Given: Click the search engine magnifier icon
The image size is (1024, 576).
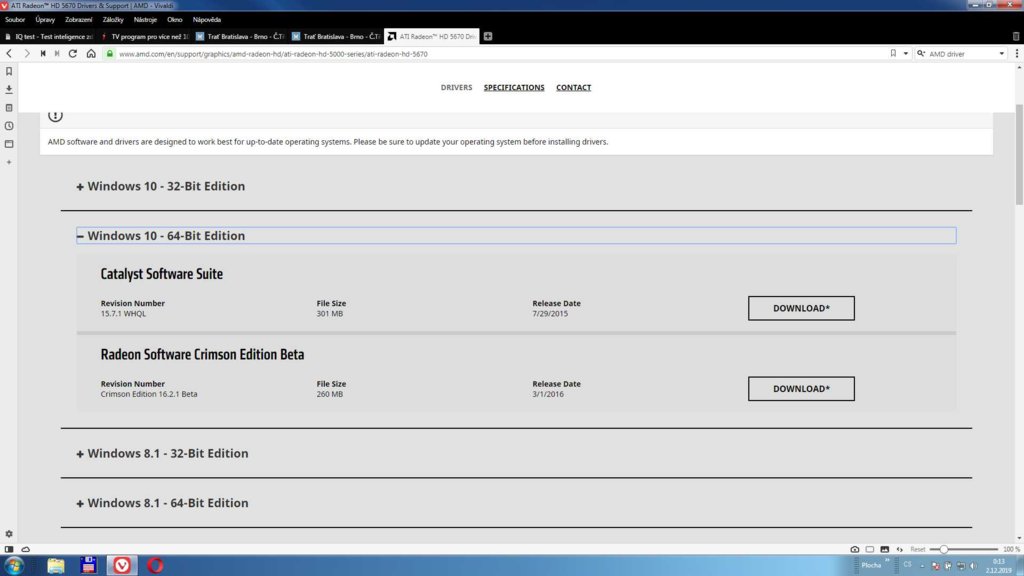Looking at the screenshot, I should [921, 54].
